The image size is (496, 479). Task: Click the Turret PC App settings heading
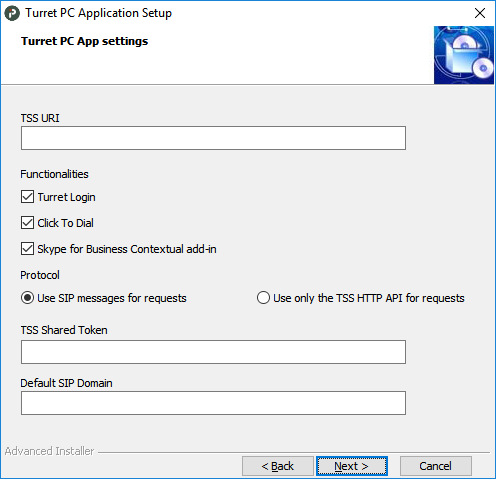pyautogui.click(x=85, y=41)
